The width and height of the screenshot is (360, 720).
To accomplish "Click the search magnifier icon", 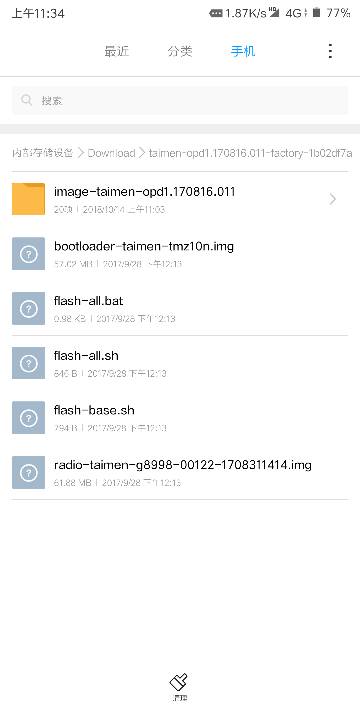I will click(x=27, y=100).
